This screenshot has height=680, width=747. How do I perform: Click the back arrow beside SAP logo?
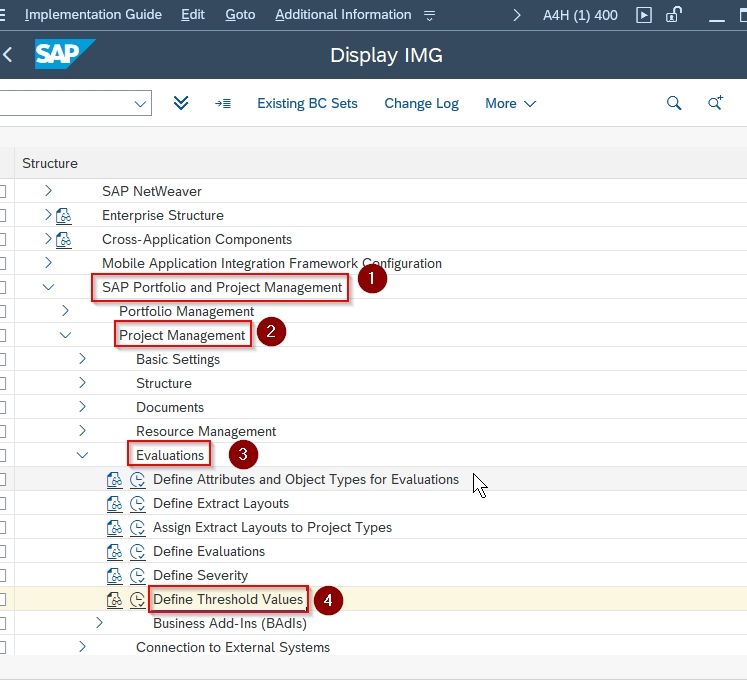[x=7, y=54]
